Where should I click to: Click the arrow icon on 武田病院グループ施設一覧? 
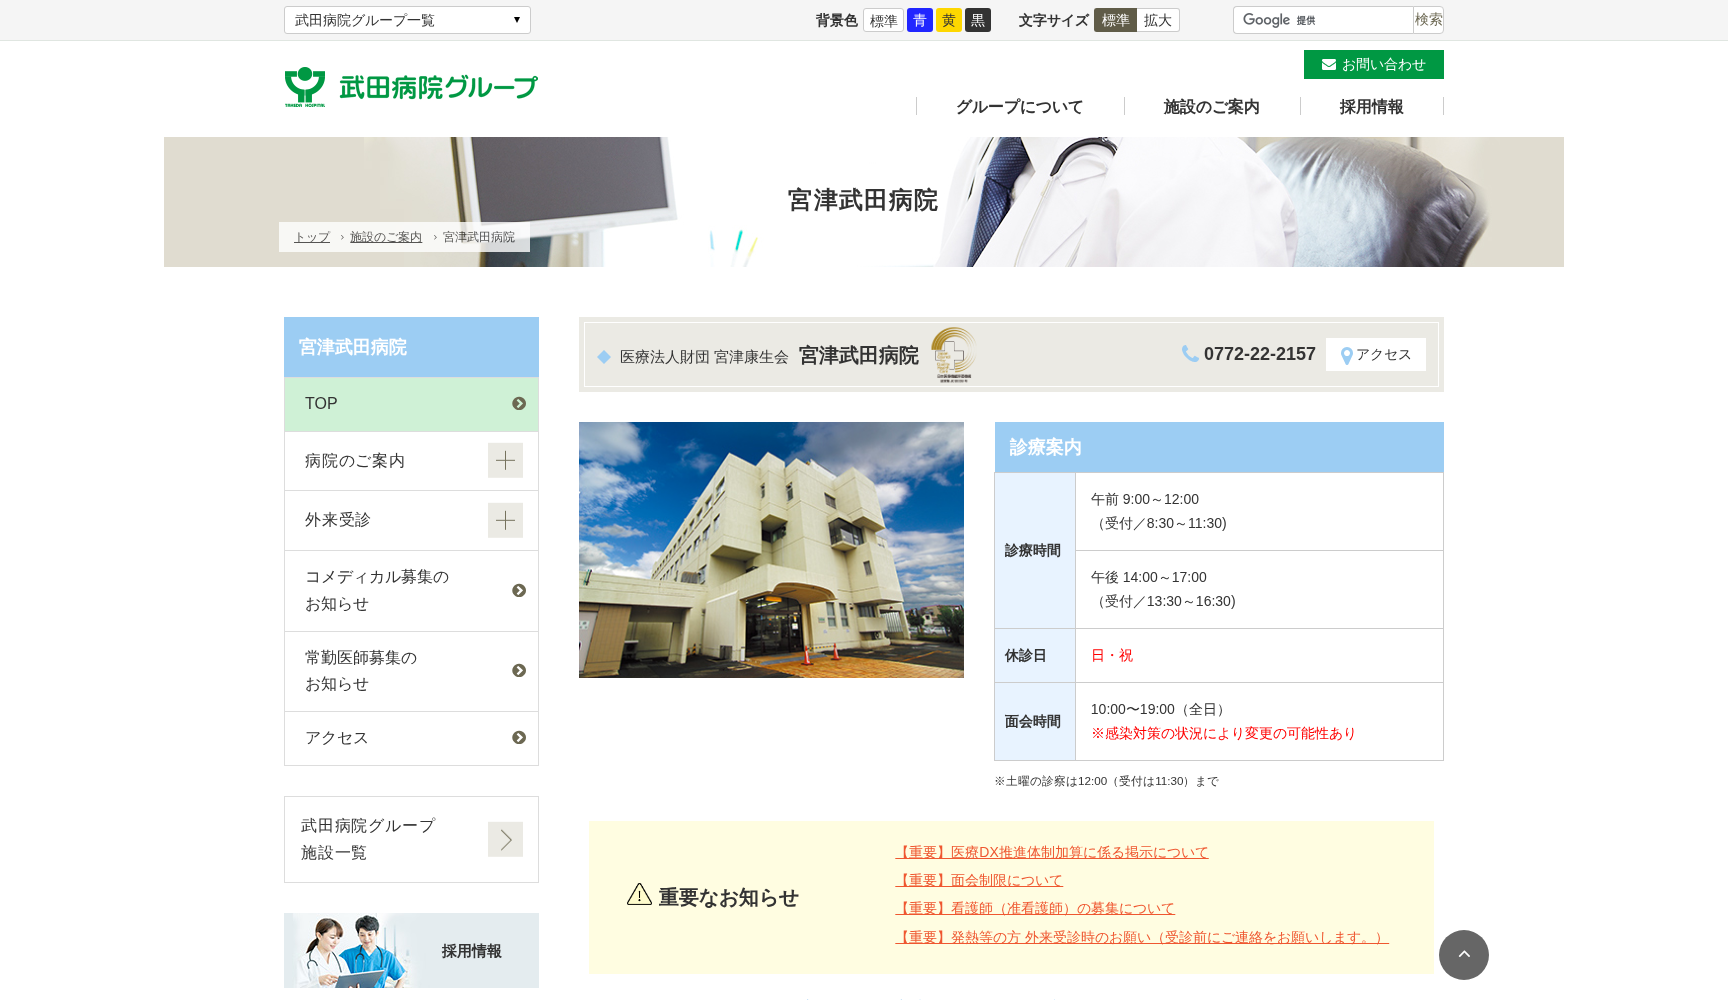(506, 839)
